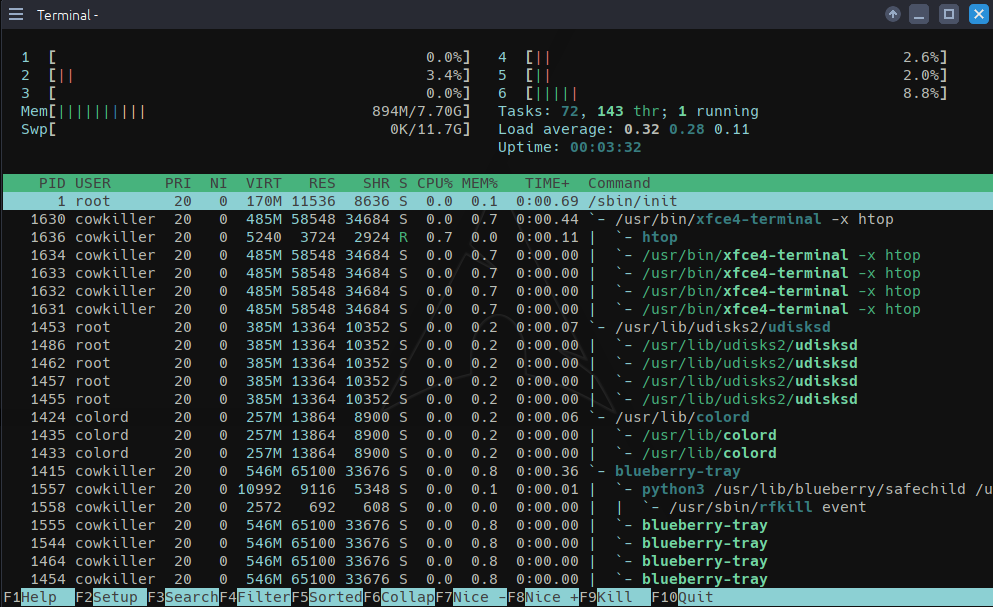This screenshot has width=993, height=607.
Task: Quit htop using F10 Quit
Action: [686, 597]
